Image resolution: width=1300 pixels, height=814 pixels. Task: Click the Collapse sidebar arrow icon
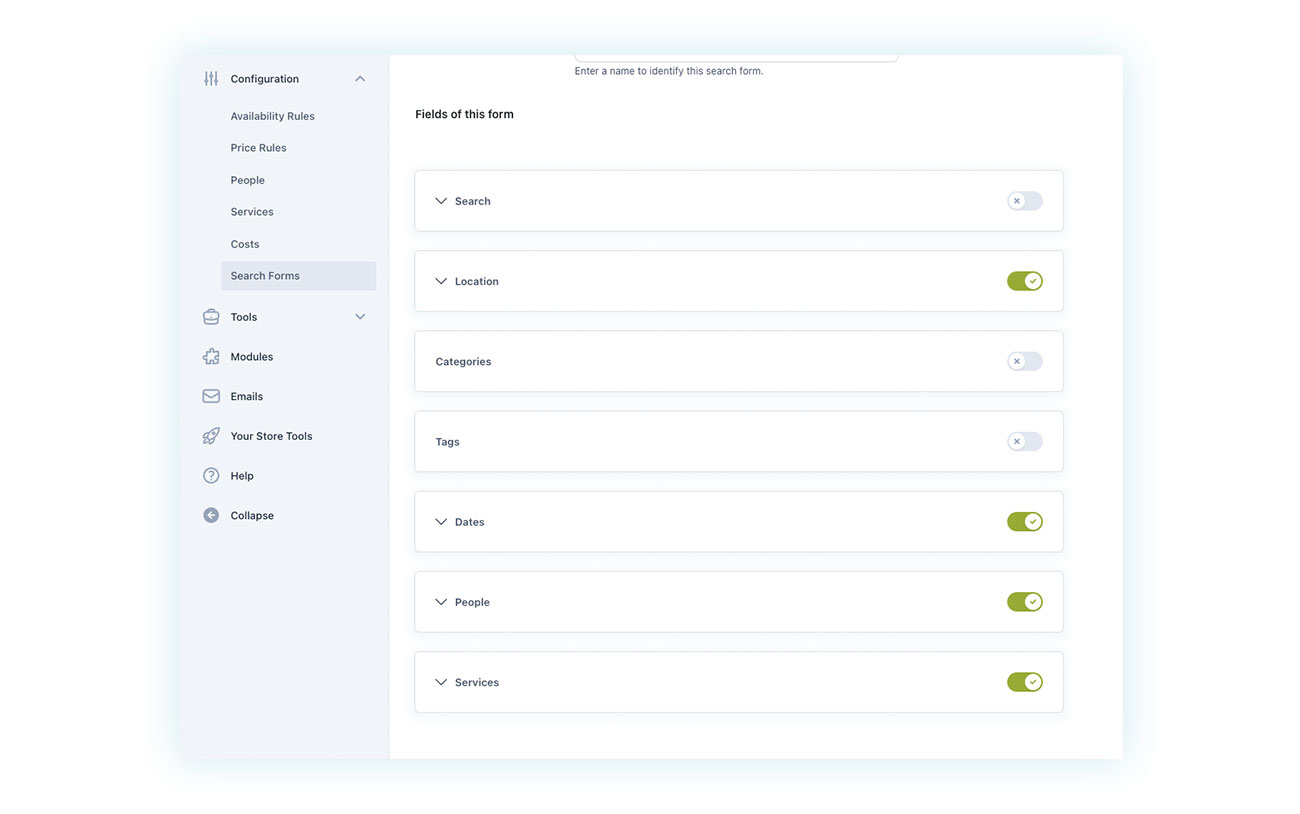[x=211, y=514]
